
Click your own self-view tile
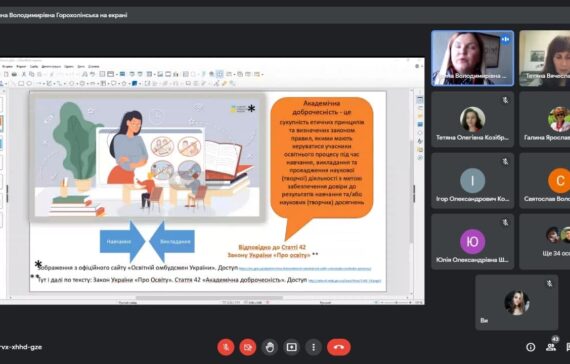pyautogui.click(x=517, y=303)
